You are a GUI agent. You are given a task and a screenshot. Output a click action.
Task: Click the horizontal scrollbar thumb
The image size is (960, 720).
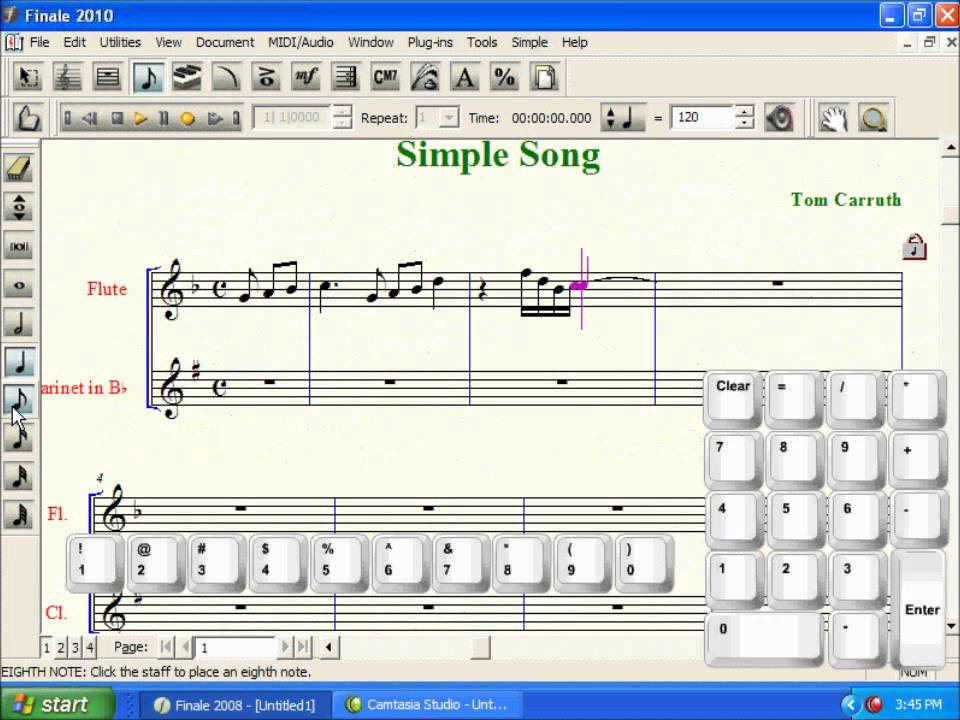pos(480,647)
